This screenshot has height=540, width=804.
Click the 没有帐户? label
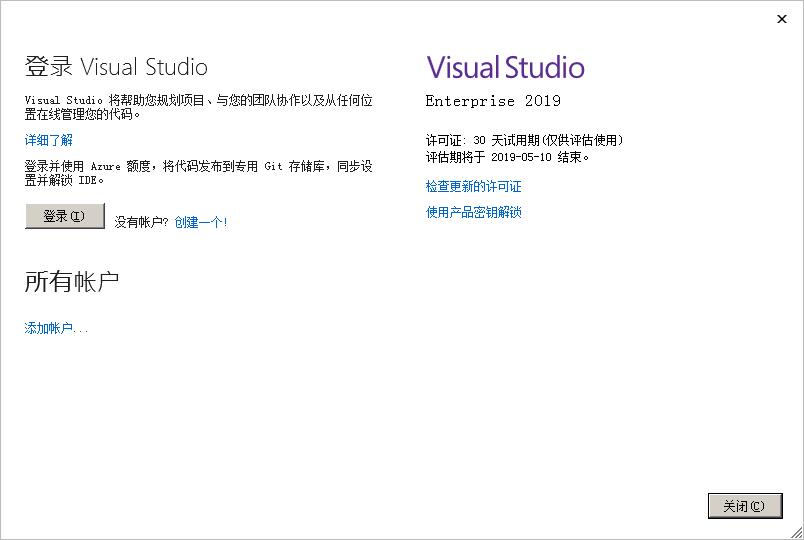141,222
